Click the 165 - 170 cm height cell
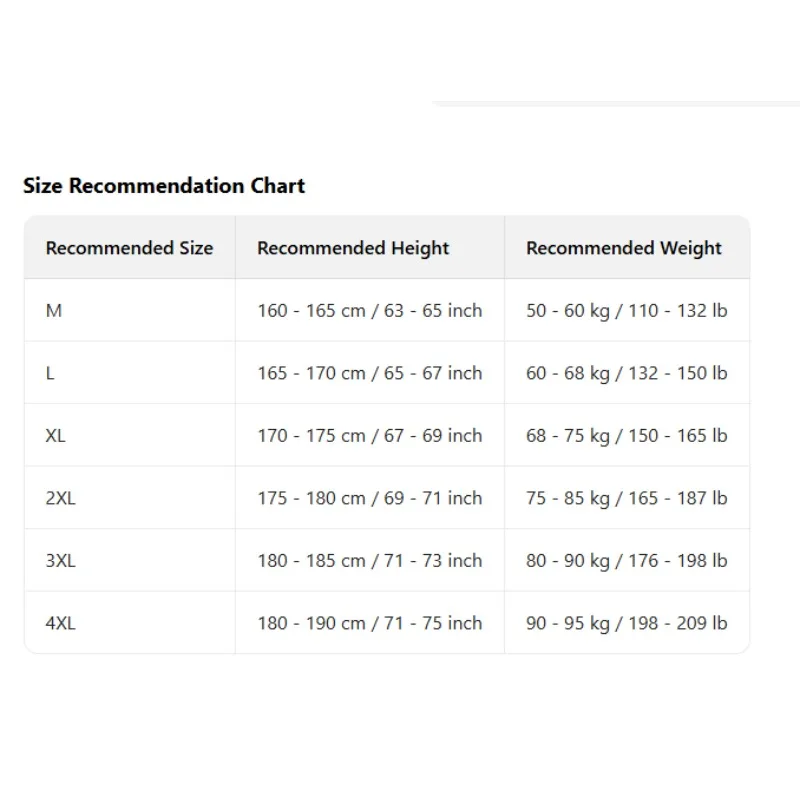 [x=369, y=373]
